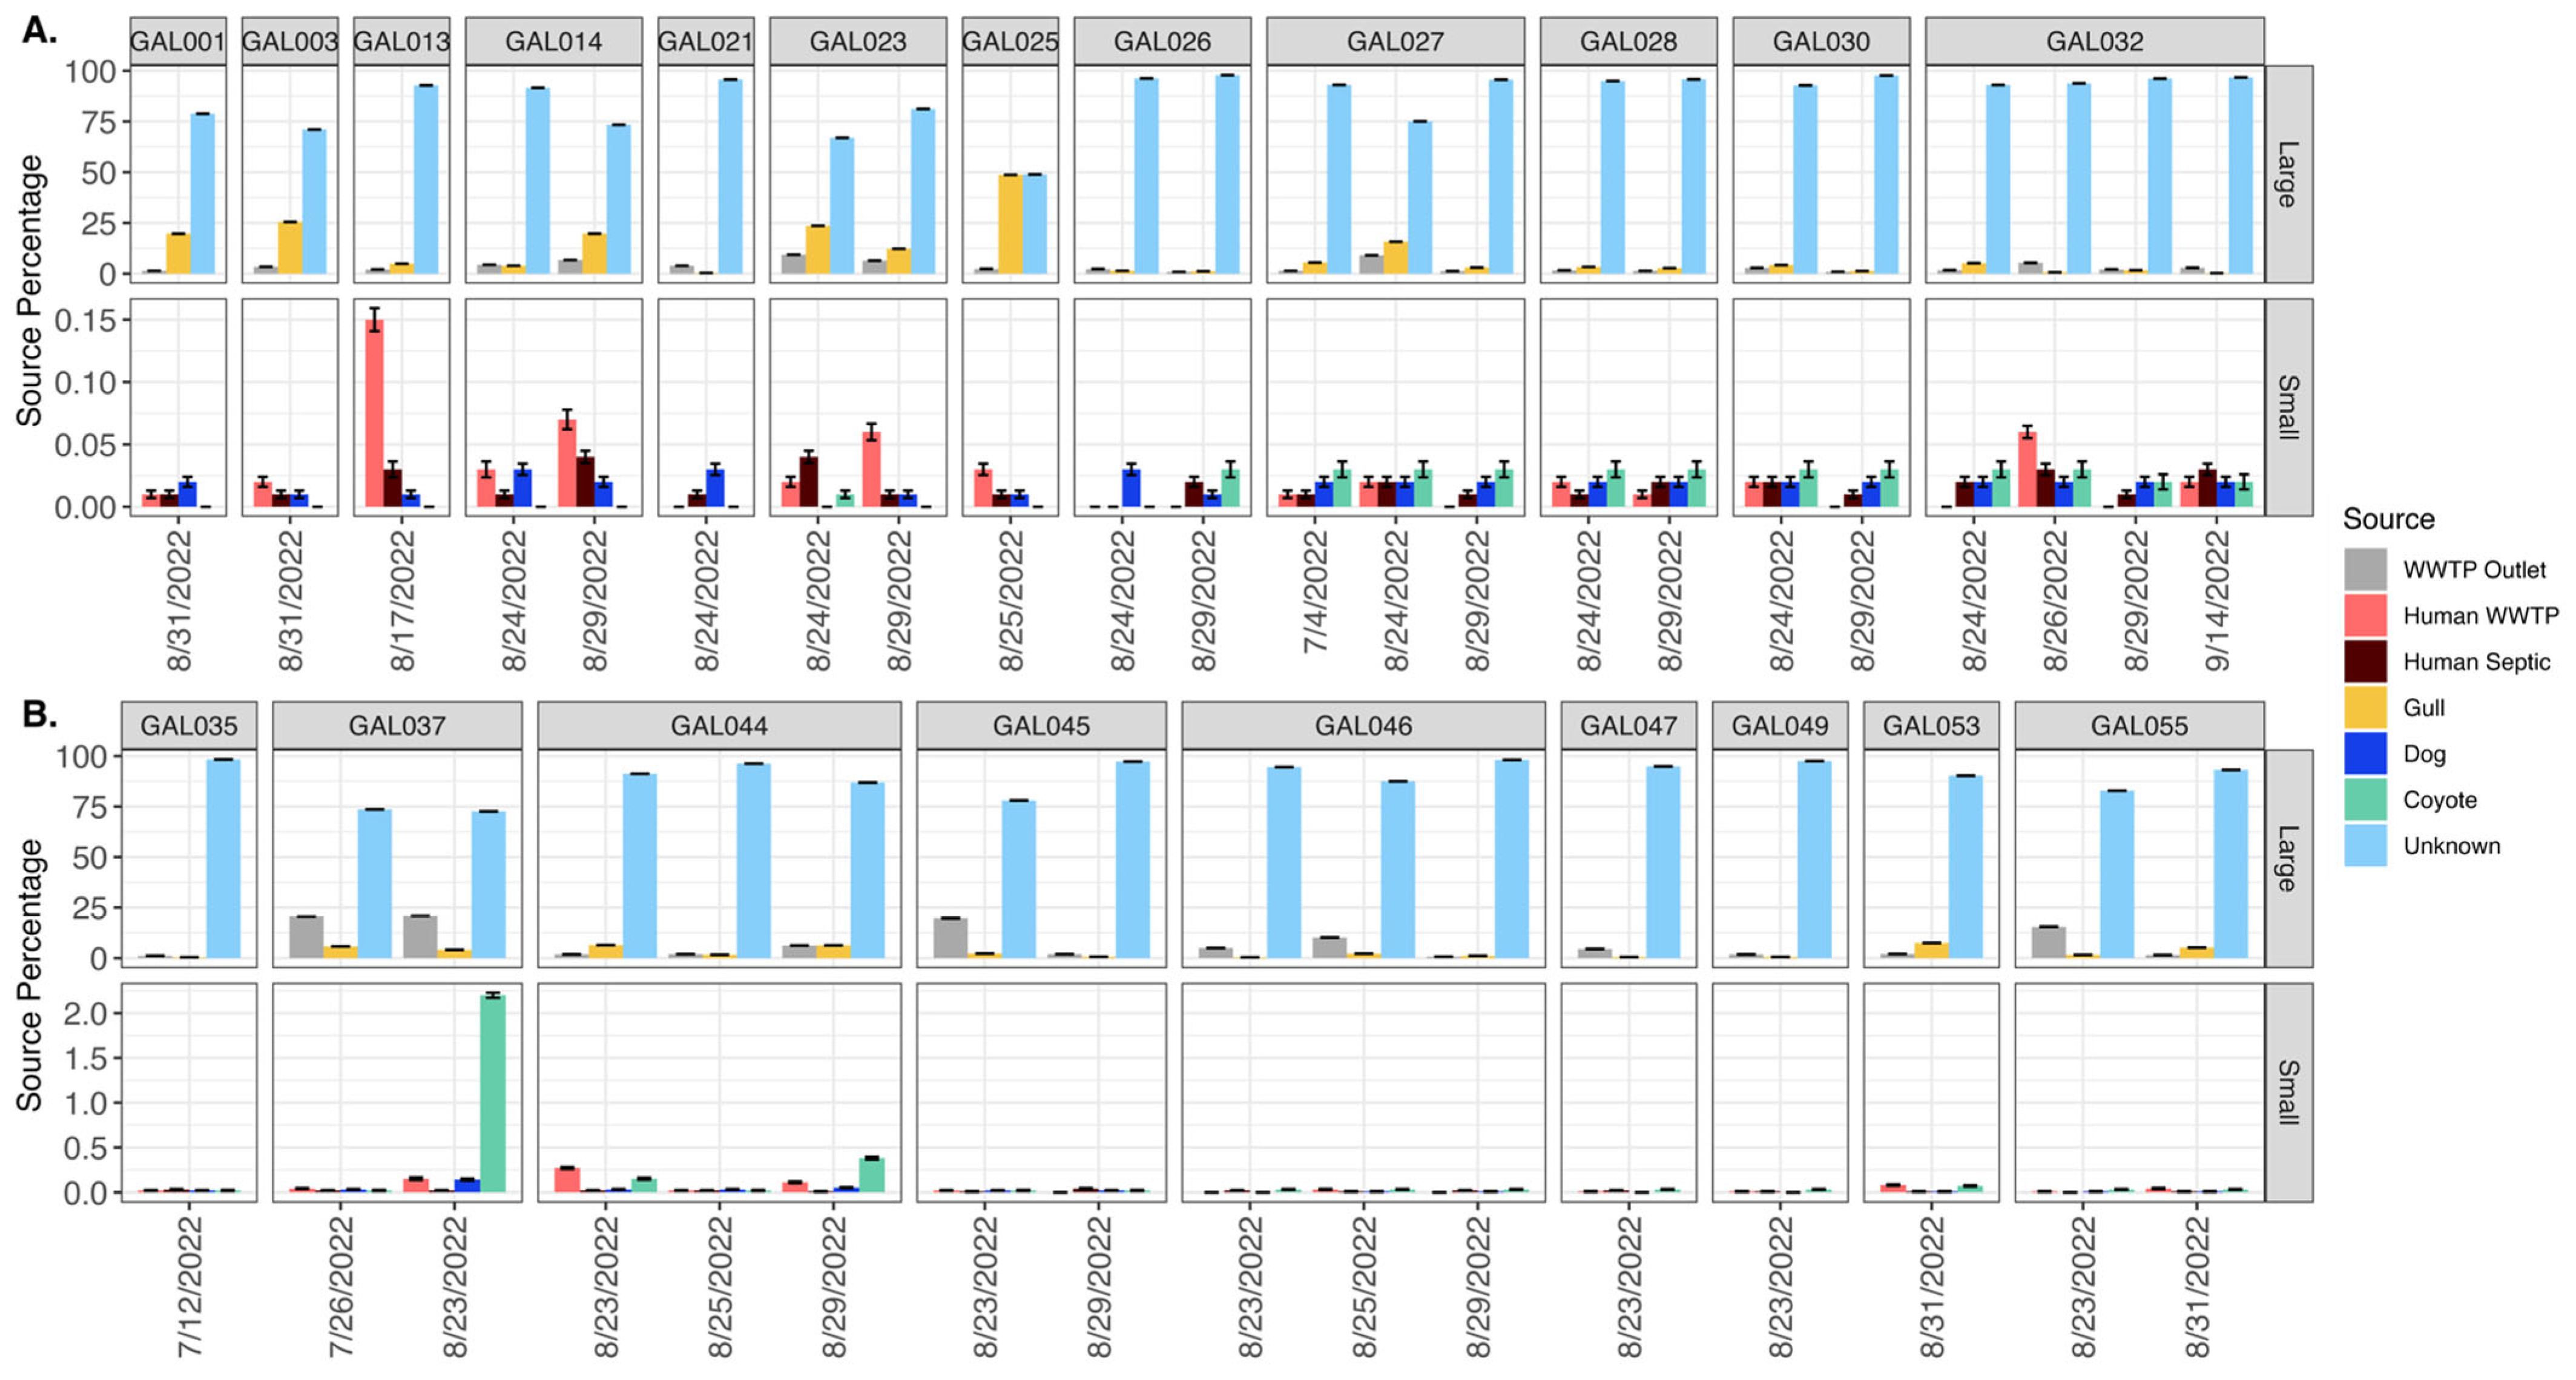Click the panel 'A.' label
The height and width of the screenshot is (1380, 2576).
pos(39,31)
